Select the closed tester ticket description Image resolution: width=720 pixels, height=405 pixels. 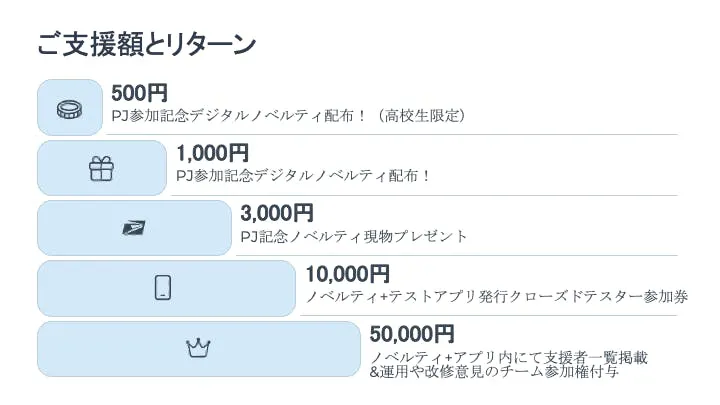(496, 297)
